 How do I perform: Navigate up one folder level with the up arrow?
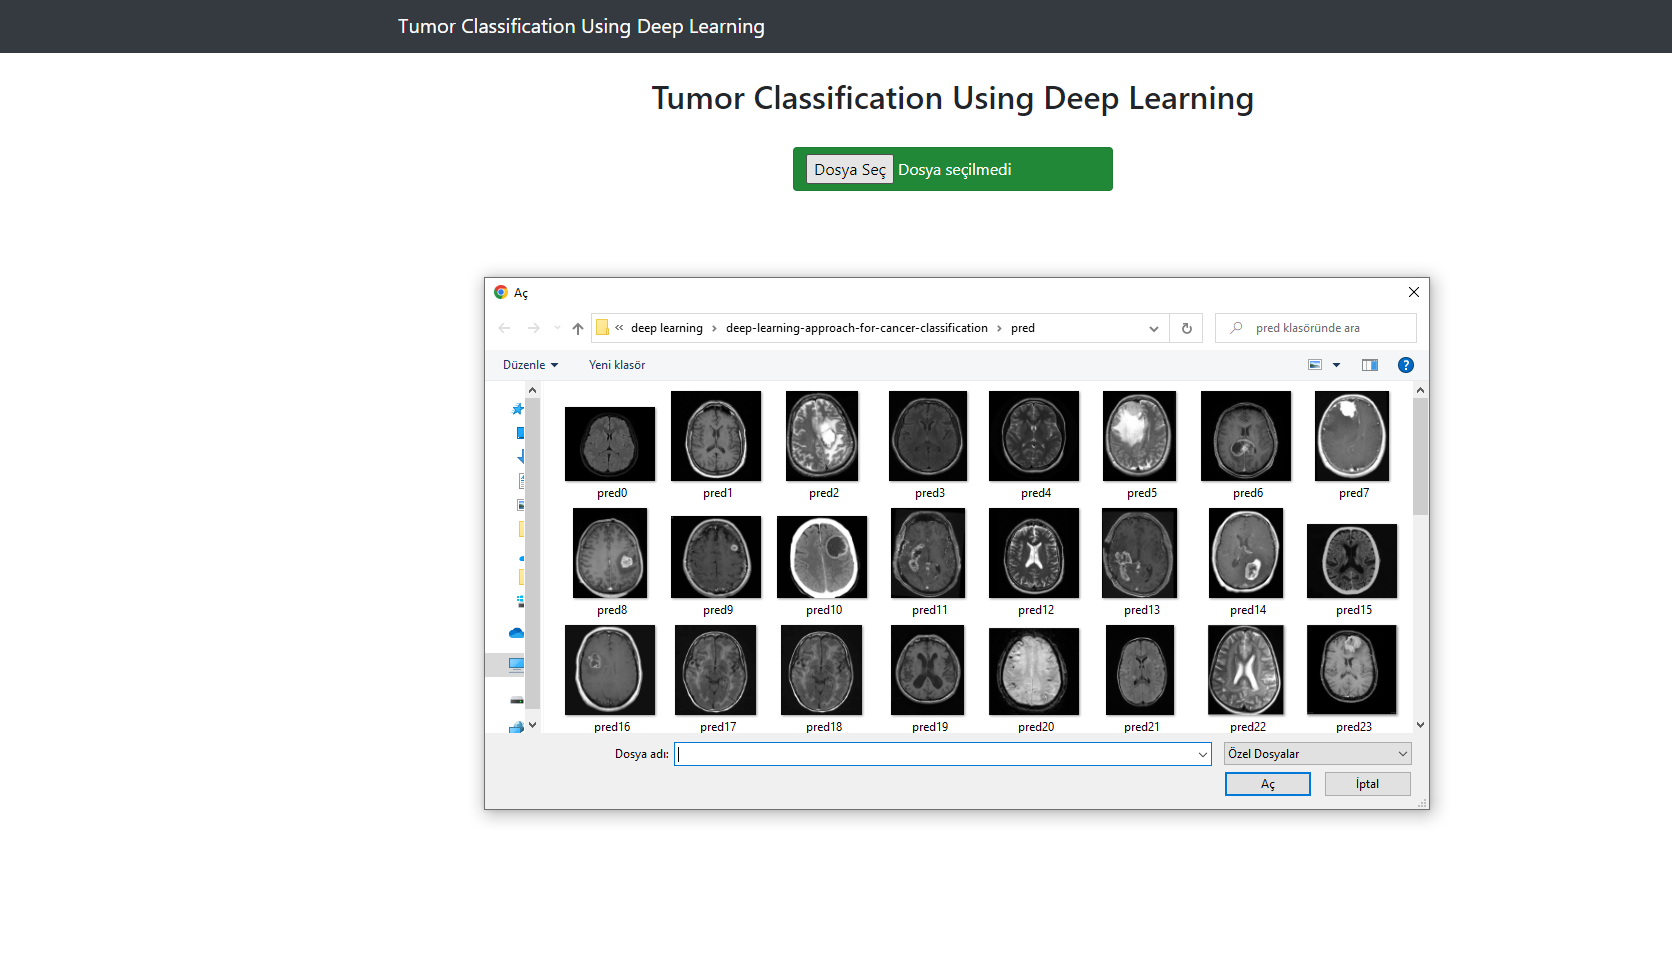(x=577, y=328)
